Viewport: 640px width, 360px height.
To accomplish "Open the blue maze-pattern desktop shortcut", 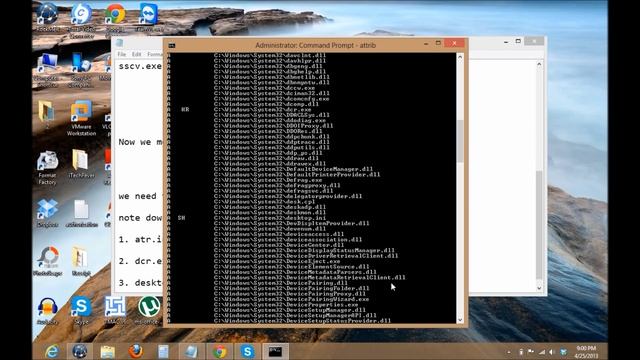I will pyautogui.click(x=115, y=307).
